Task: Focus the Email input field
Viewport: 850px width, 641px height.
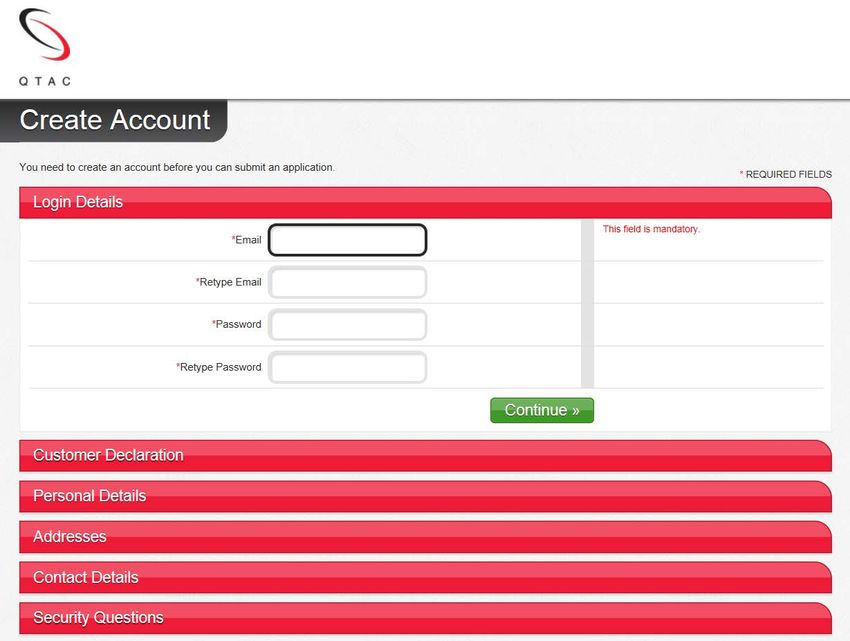Action: tap(347, 240)
